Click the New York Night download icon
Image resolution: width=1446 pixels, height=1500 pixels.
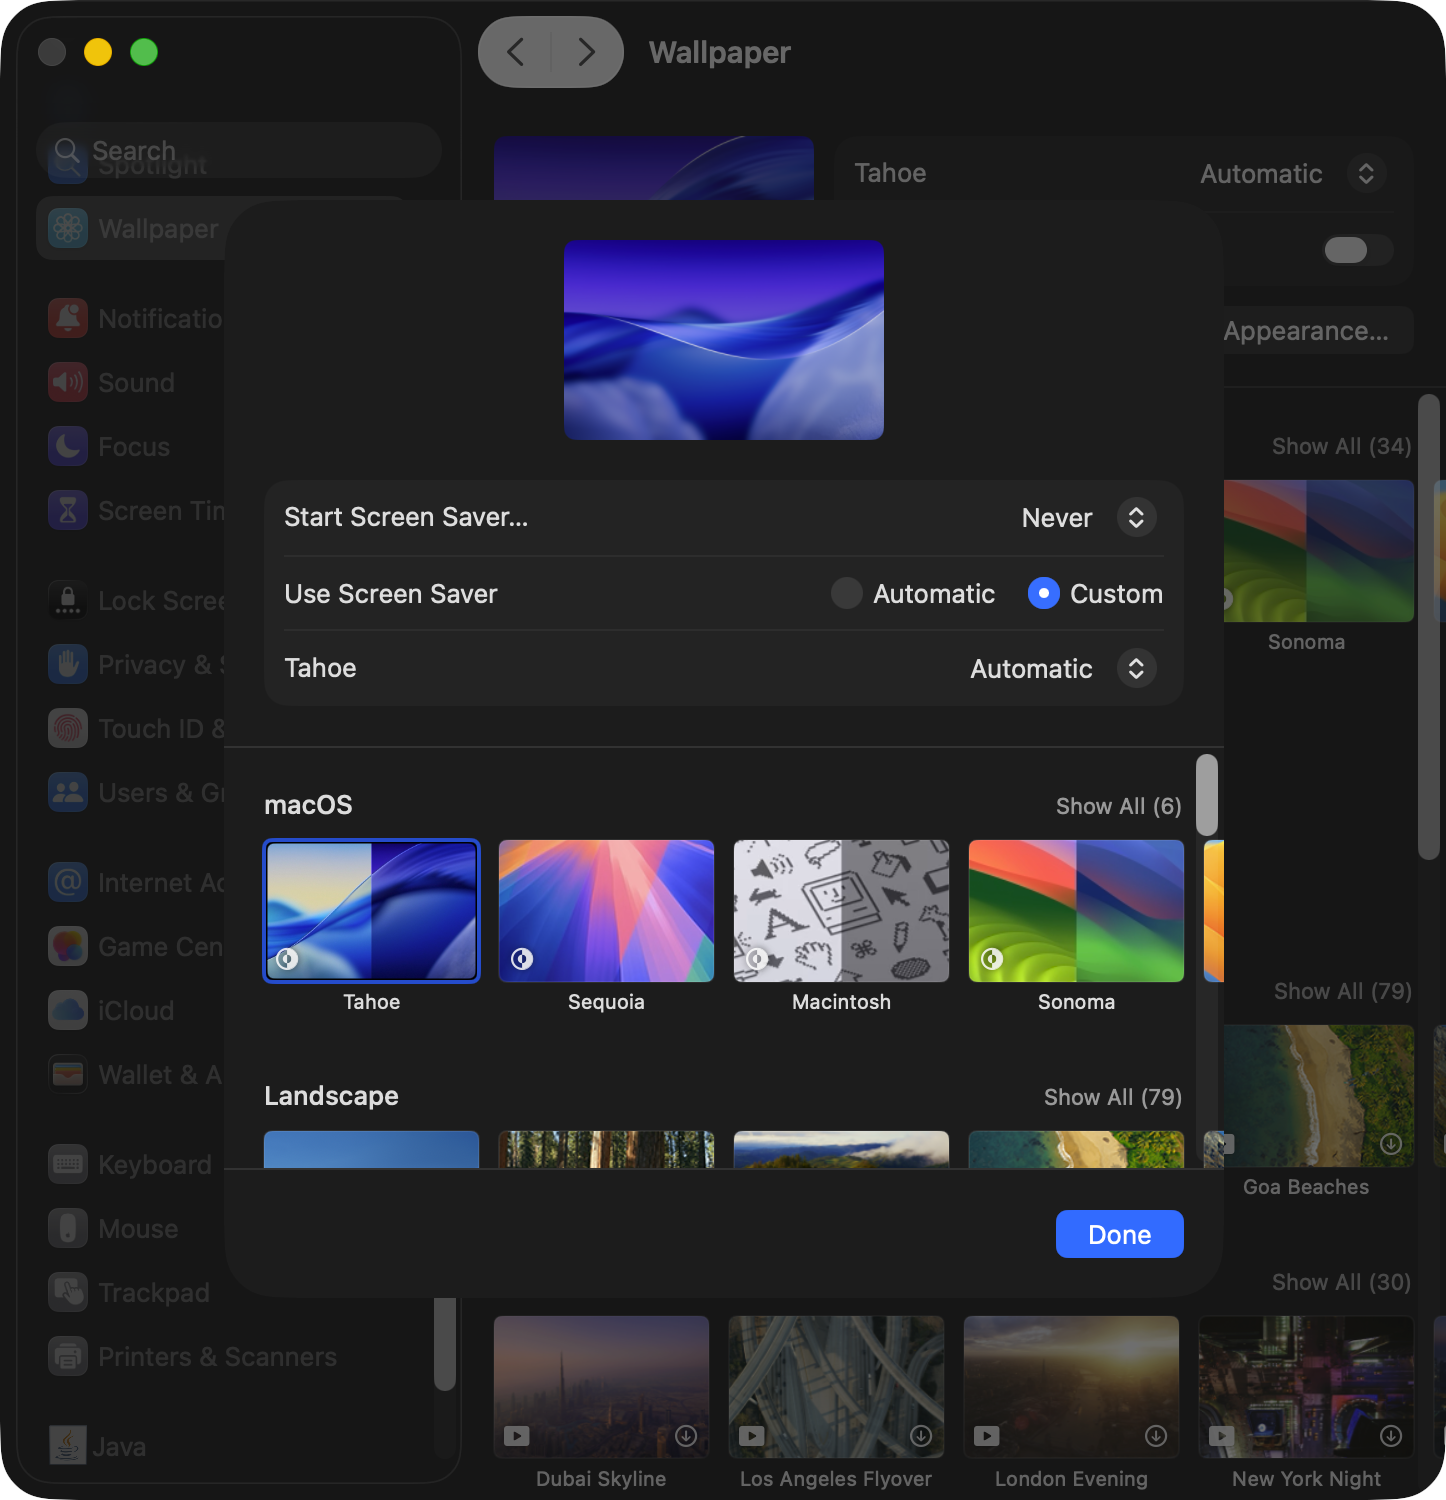pyautogui.click(x=1391, y=1436)
